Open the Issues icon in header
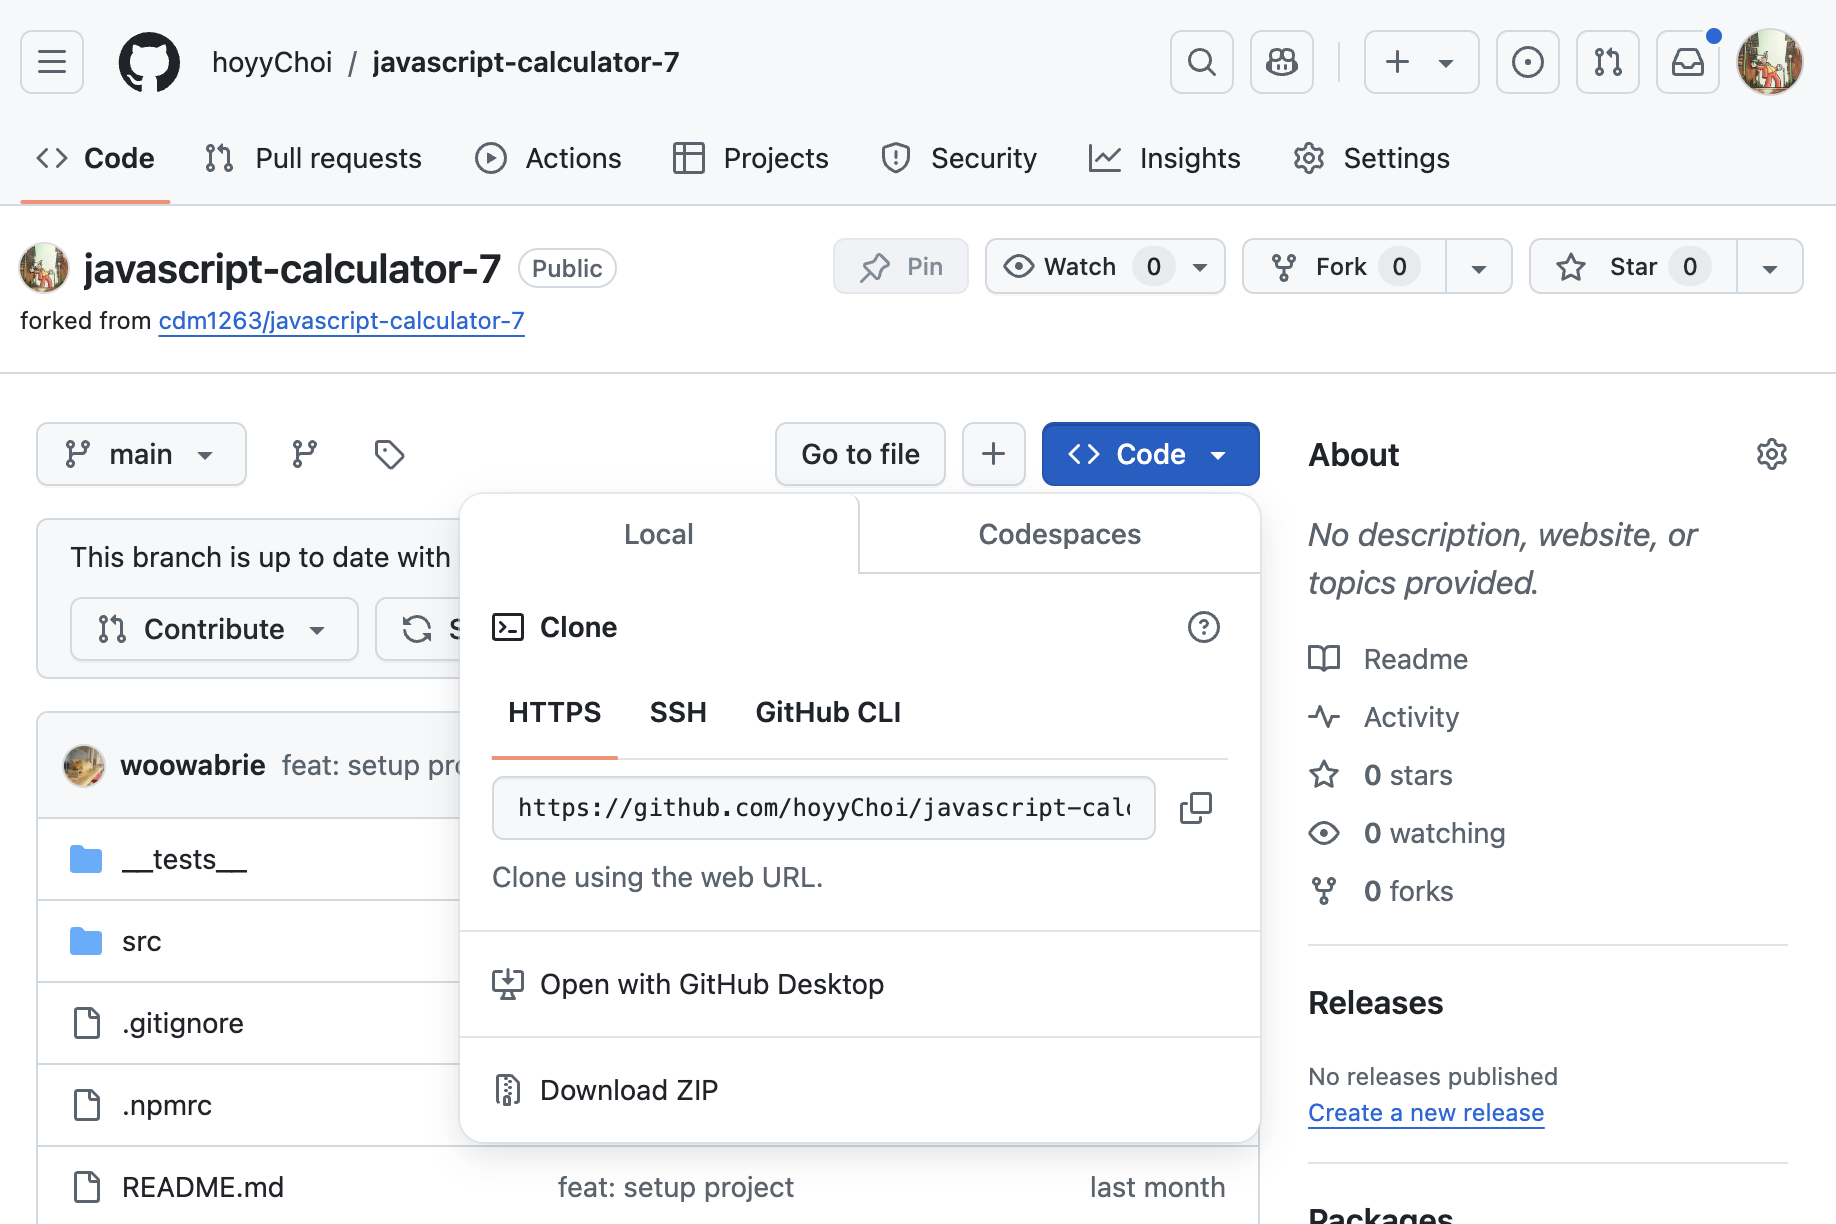The image size is (1836, 1224). coord(1528,62)
